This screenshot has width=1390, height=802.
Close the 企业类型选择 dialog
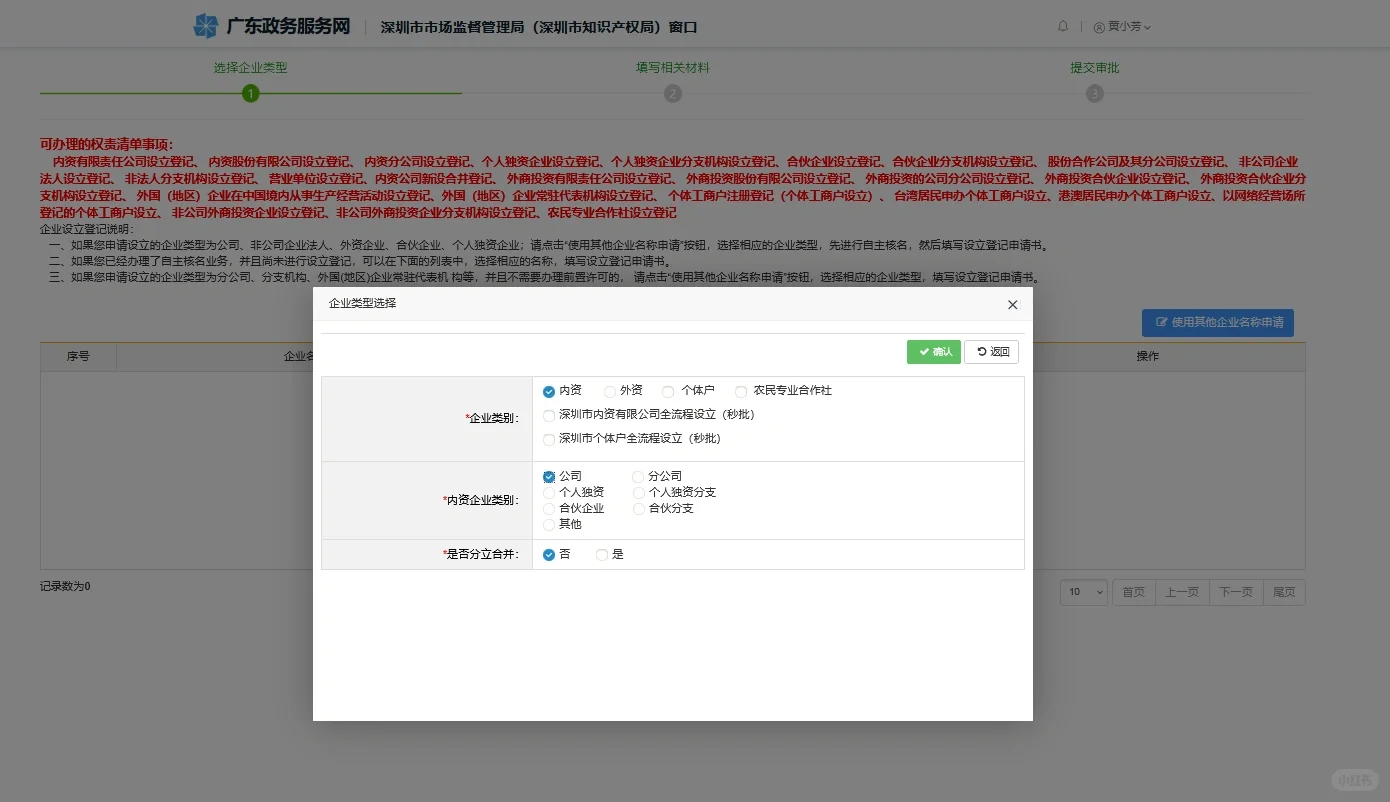tap(1012, 304)
